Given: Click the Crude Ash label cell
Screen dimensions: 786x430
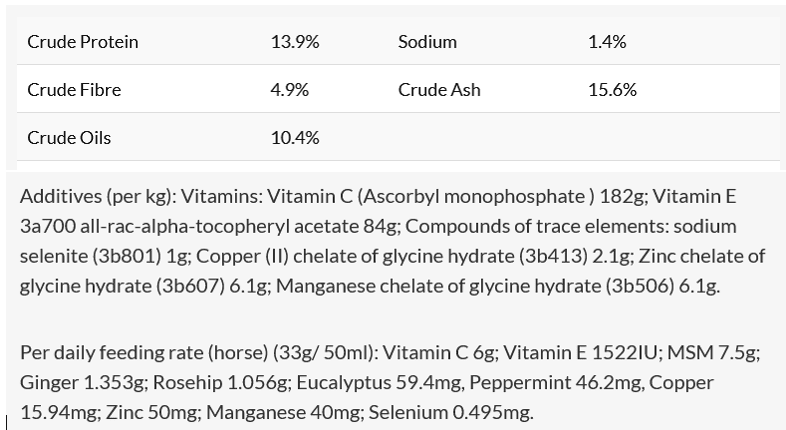Looking at the screenshot, I should click(439, 90).
